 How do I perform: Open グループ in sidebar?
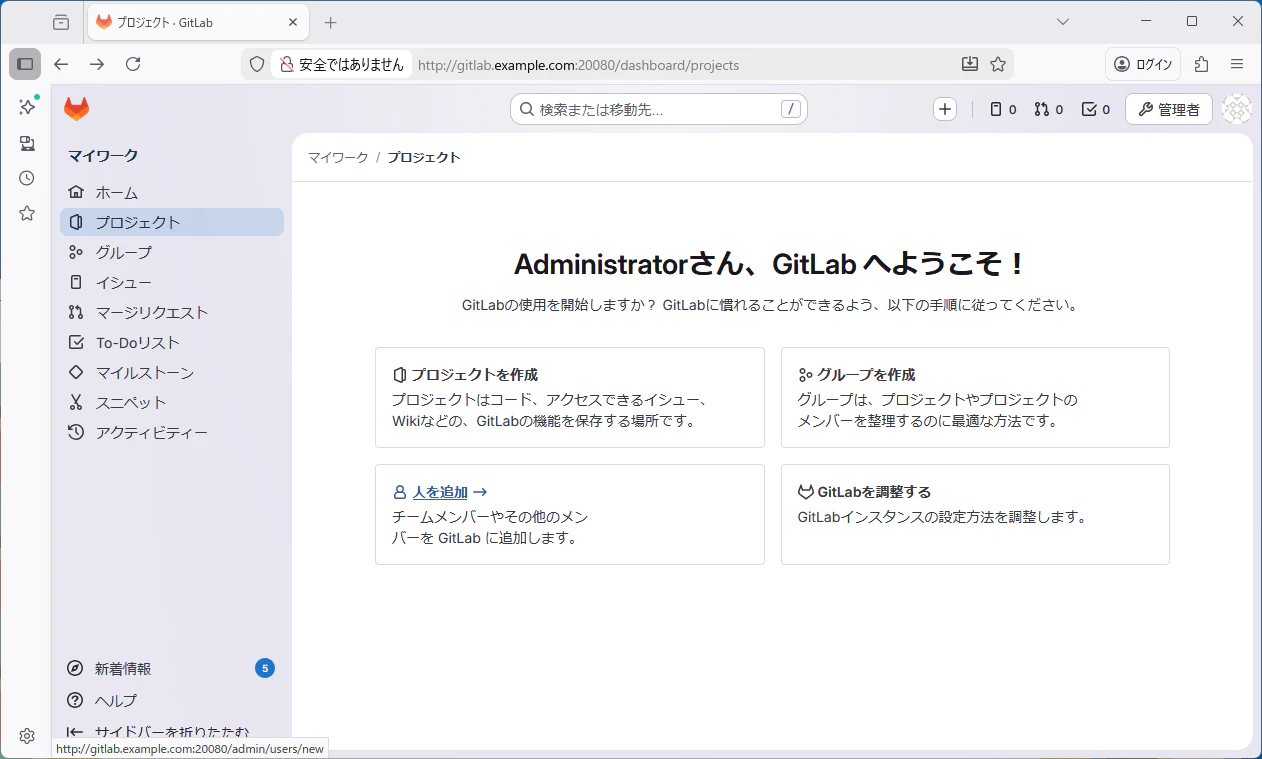pyautogui.click(x=172, y=252)
